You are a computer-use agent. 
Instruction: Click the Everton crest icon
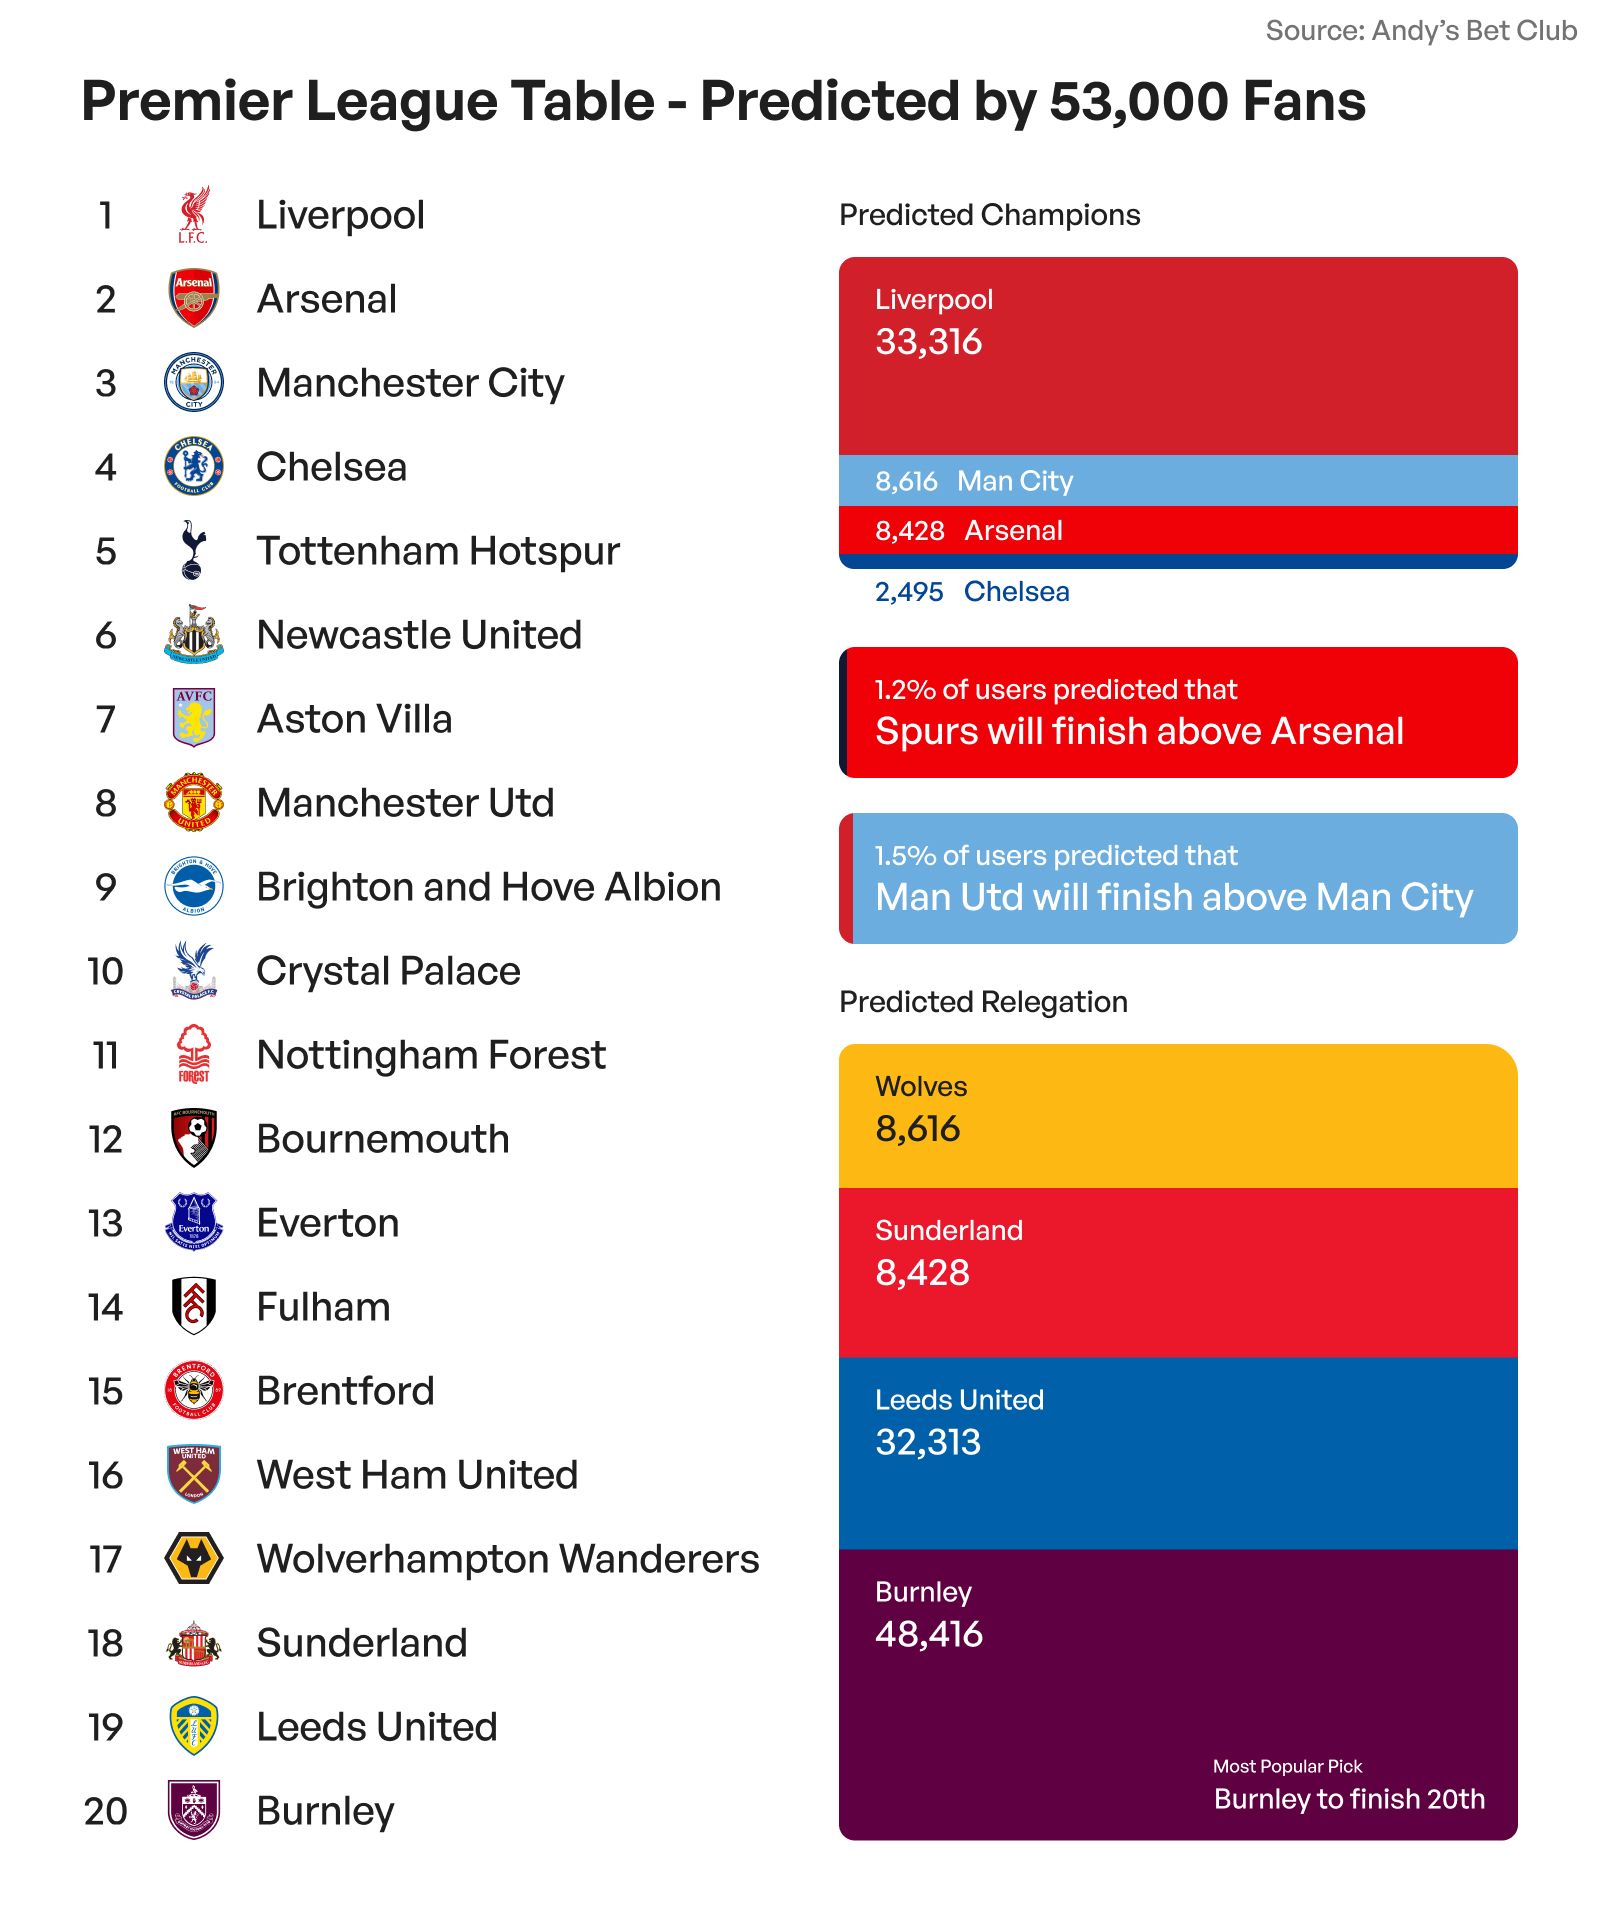[193, 1222]
